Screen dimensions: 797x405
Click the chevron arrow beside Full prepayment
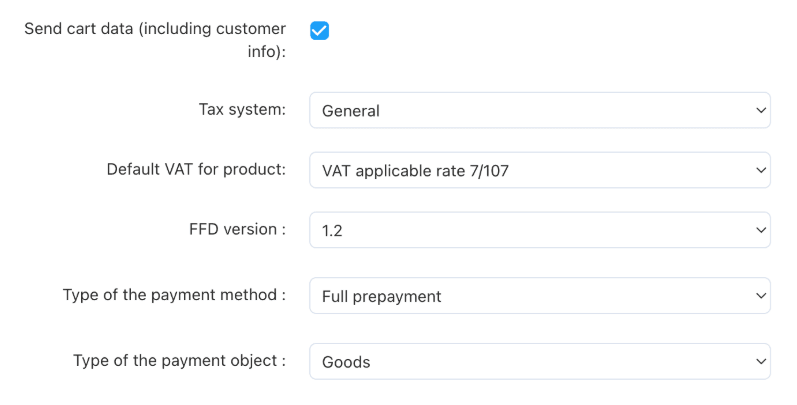(x=759, y=296)
